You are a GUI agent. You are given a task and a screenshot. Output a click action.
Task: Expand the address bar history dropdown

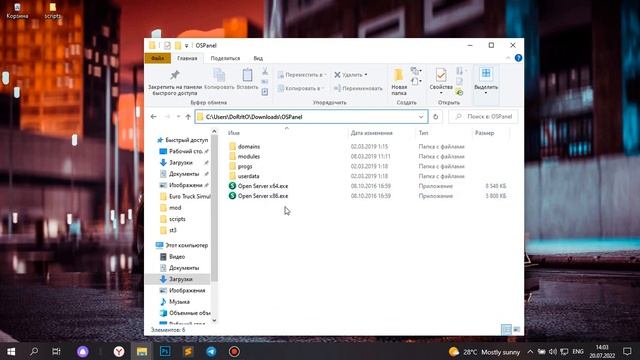[x=421, y=117]
